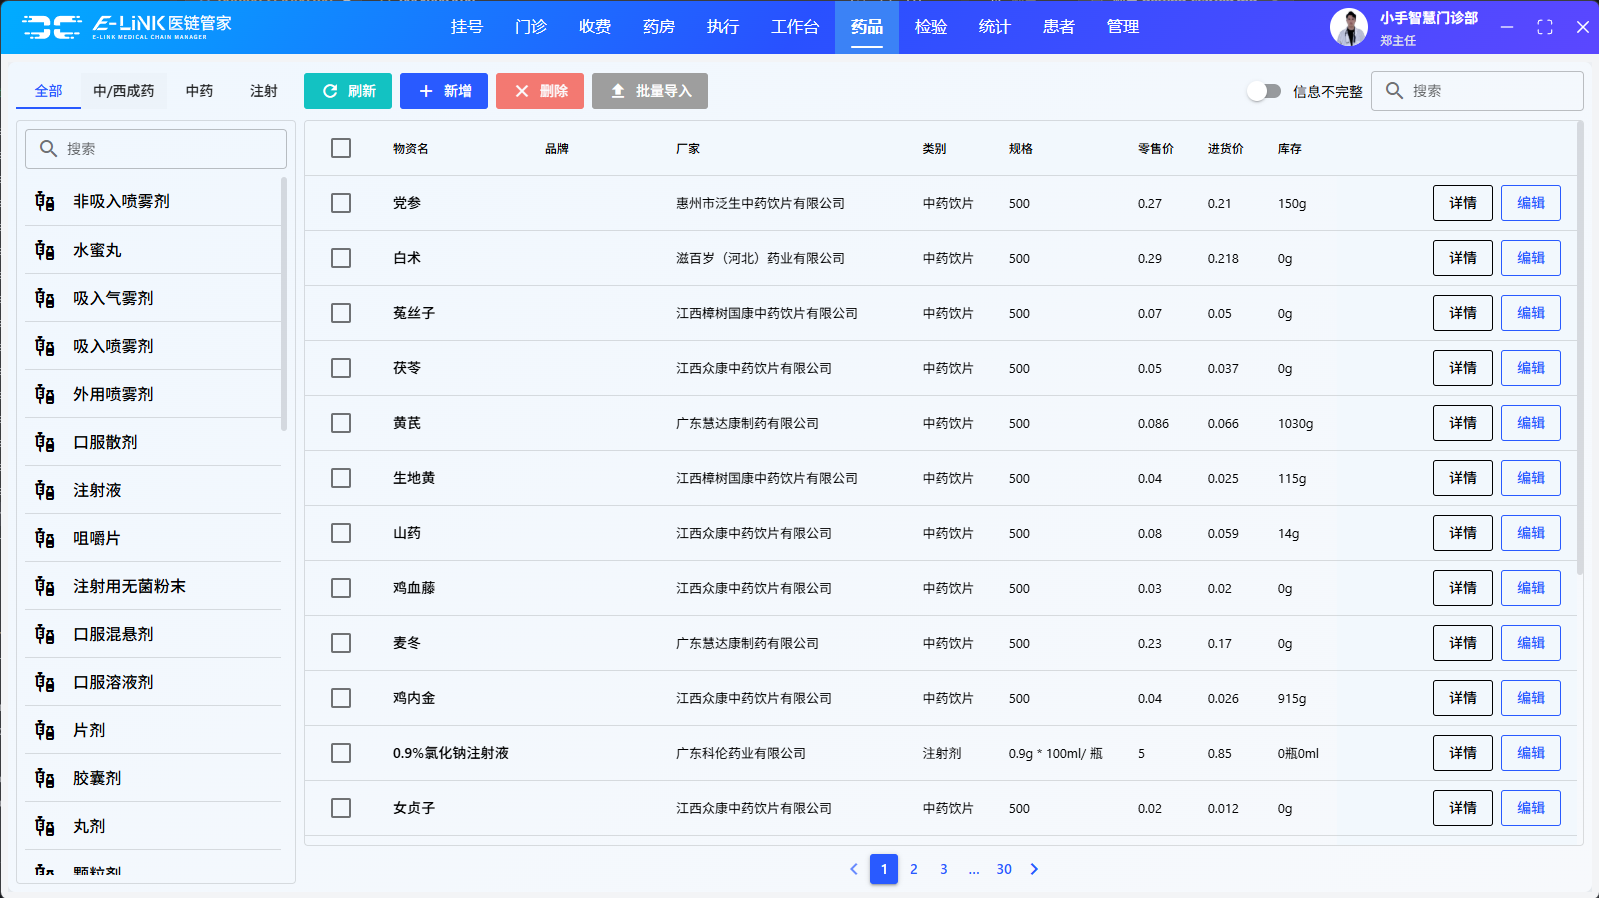
Task: Click the medicine icon beside 胶囊剂
Action: 45,778
